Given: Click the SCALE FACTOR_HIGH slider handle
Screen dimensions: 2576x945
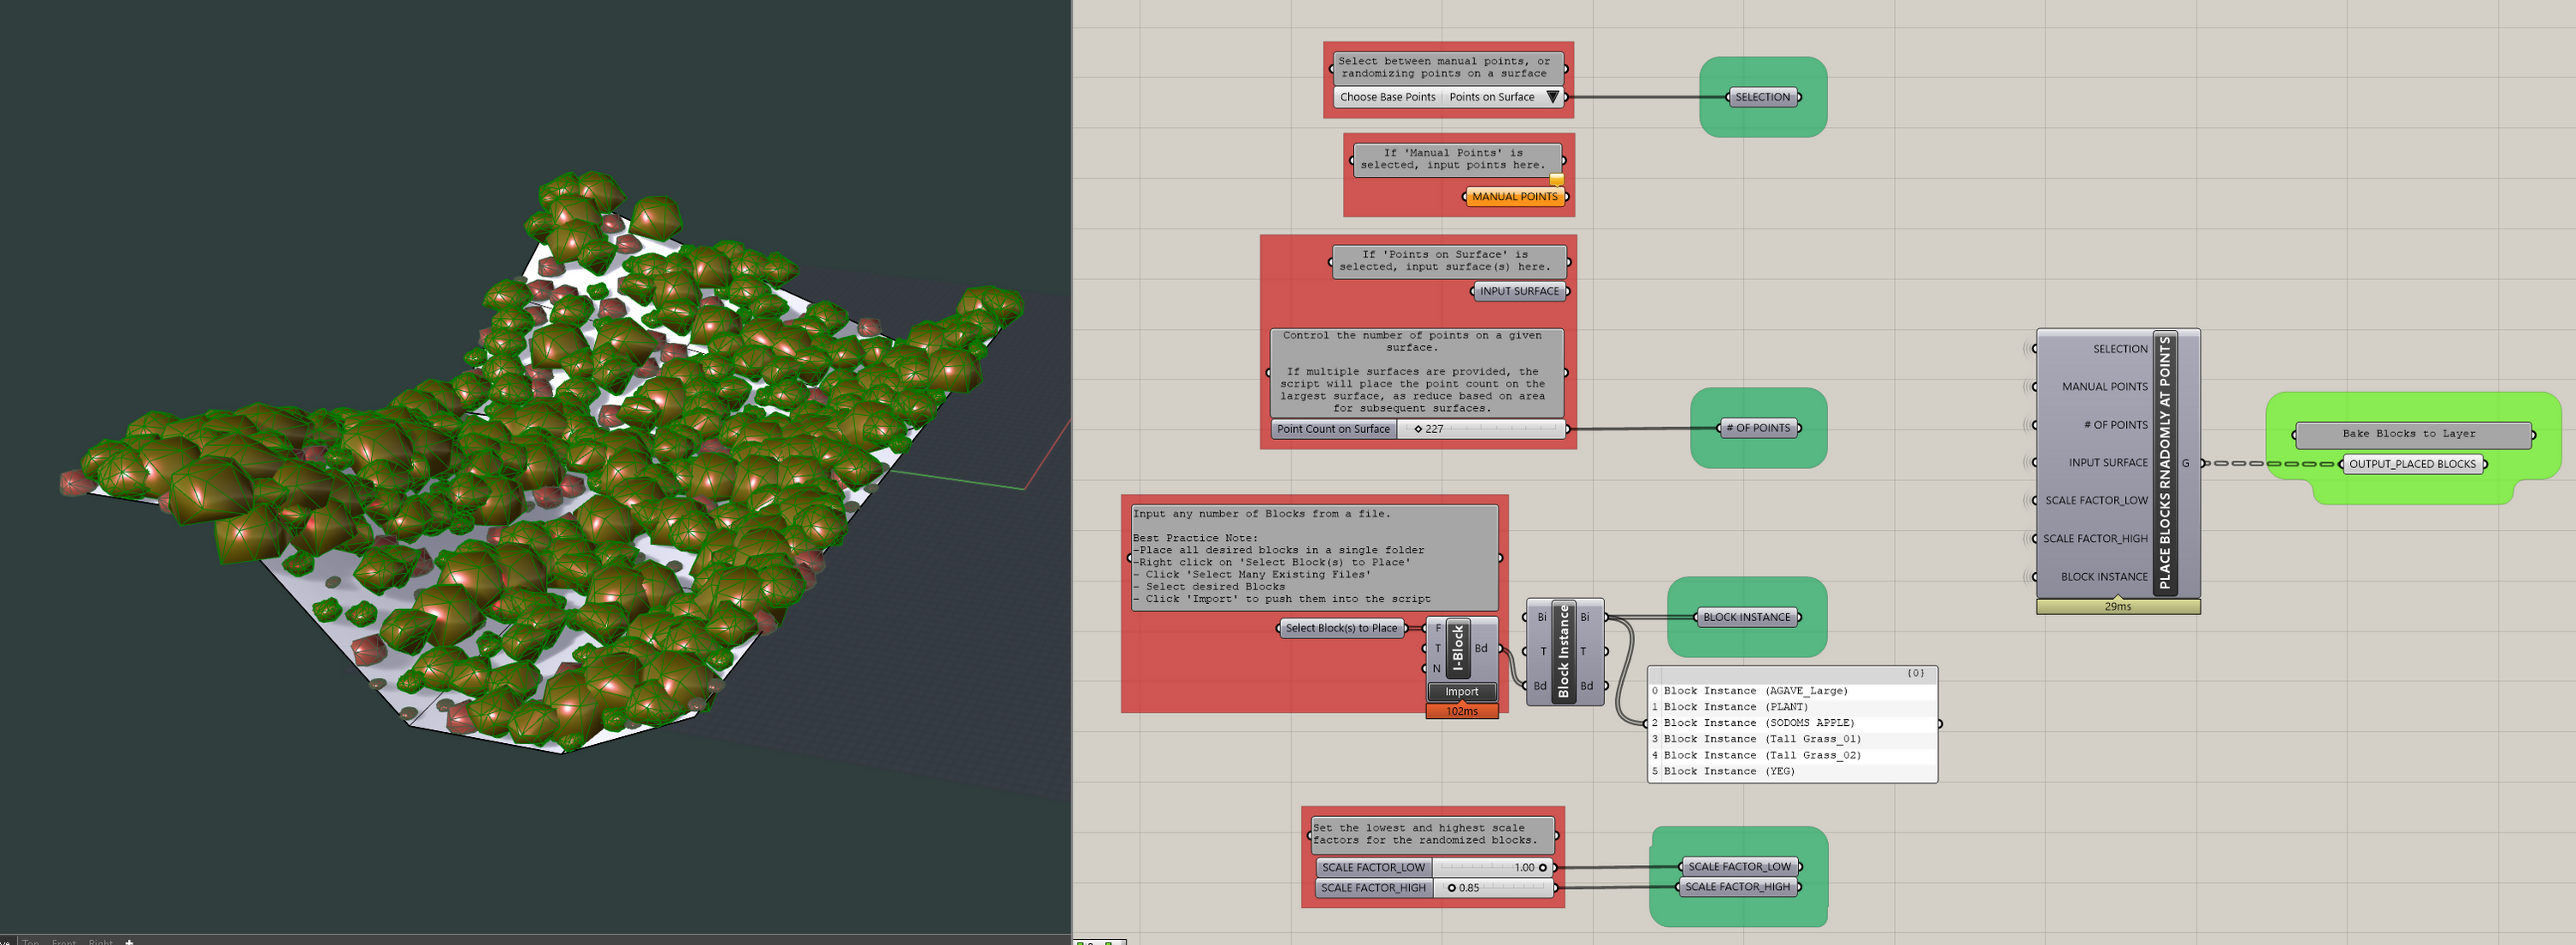Looking at the screenshot, I should pos(1451,888).
